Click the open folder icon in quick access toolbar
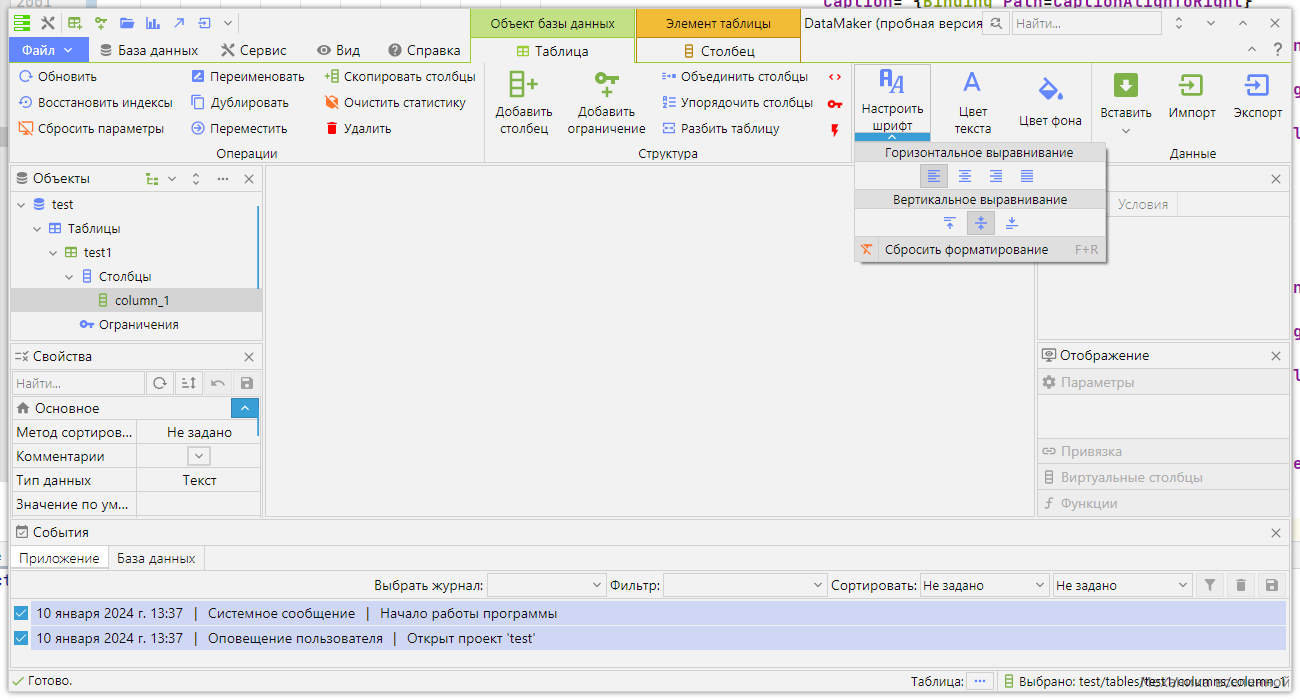This screenshot has height=700, width=1300. (127, 23)
